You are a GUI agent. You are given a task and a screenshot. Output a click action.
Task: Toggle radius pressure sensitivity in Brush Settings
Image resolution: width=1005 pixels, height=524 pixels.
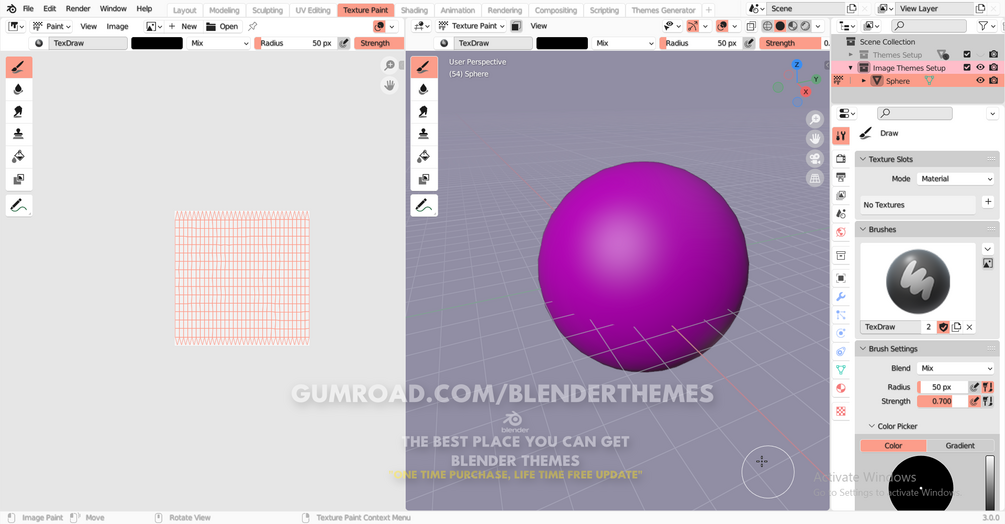pos(974,387)
